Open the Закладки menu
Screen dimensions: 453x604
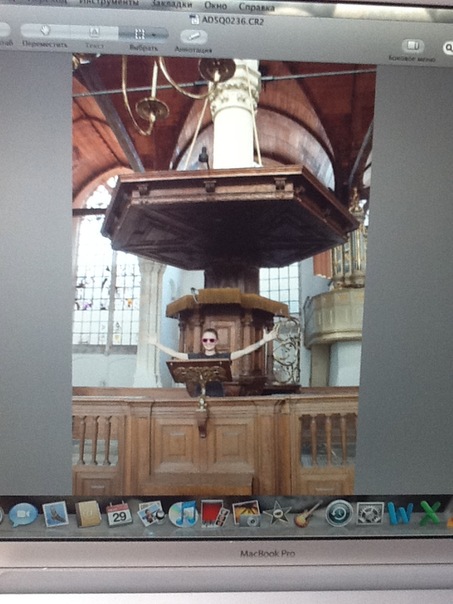pyautogui.click(x=172, y=4)
